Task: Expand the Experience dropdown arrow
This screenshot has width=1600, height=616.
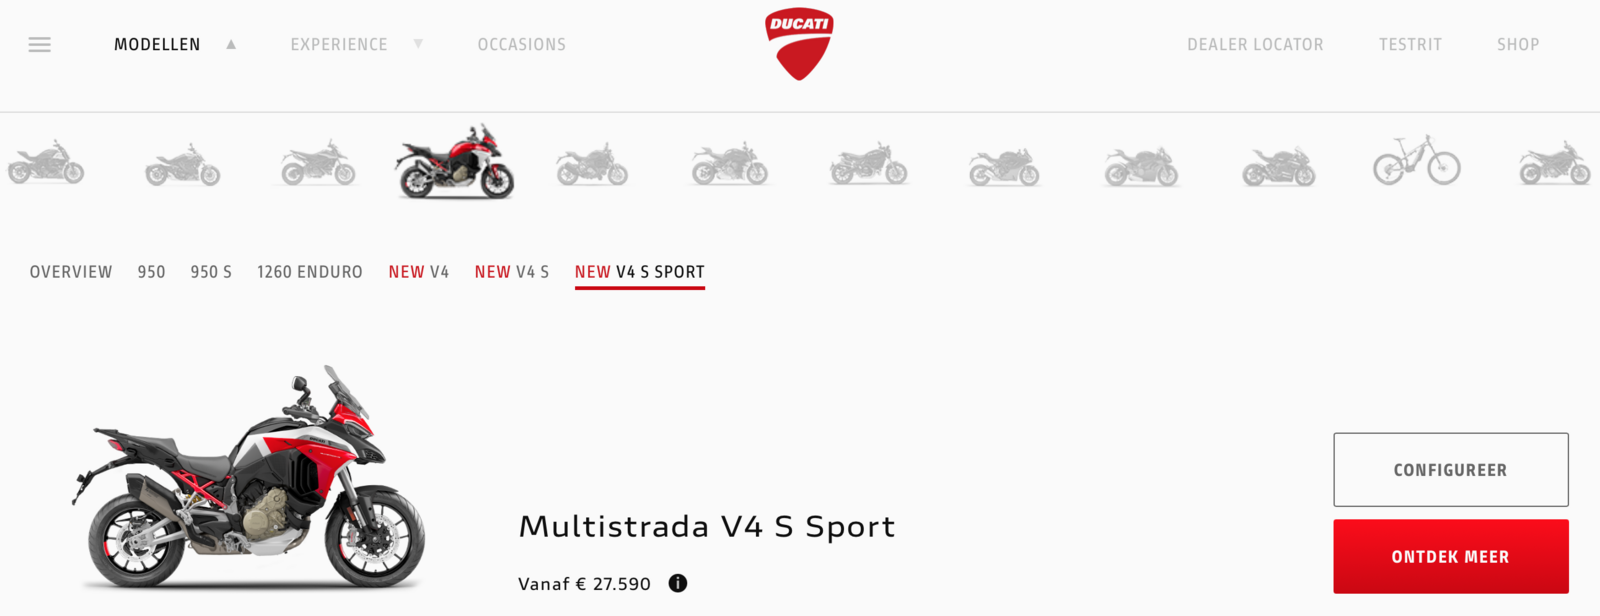Action: pyautogui.click(x=418, y=44)
